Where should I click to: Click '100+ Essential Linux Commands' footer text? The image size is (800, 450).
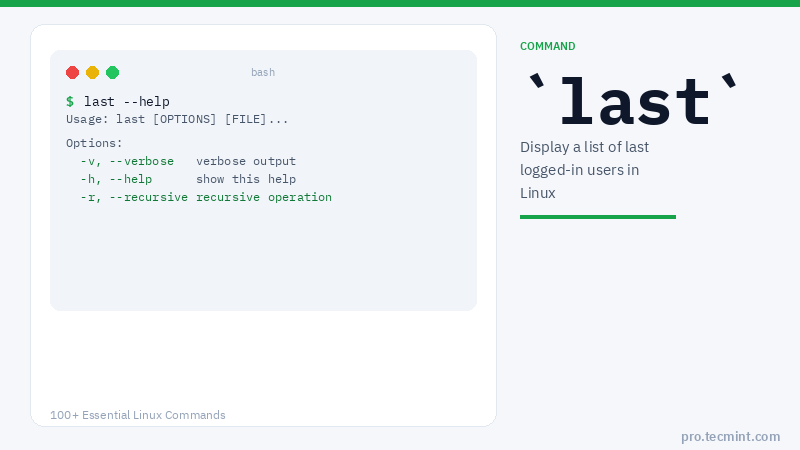pyautogui.click(x=138, y=415)
